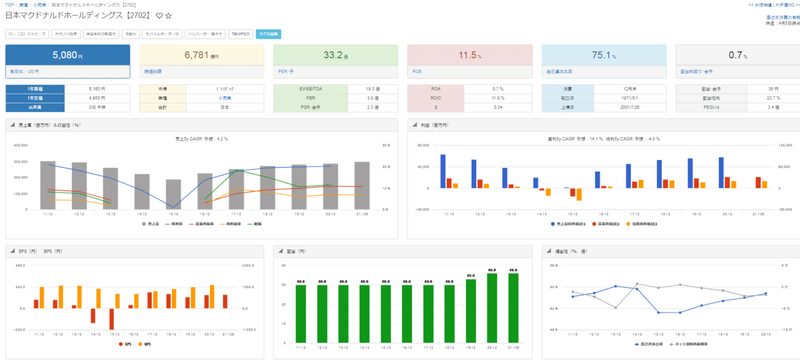The width and height of the screenshot is (800, 362).
Task: Toggle the green ROE line in chart legend
Action: [x=255, y=224]
